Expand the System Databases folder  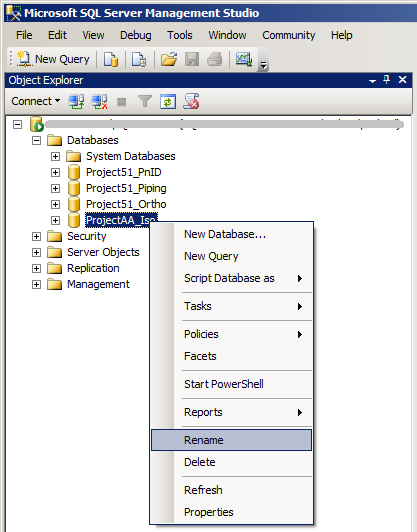pos(55,156)
